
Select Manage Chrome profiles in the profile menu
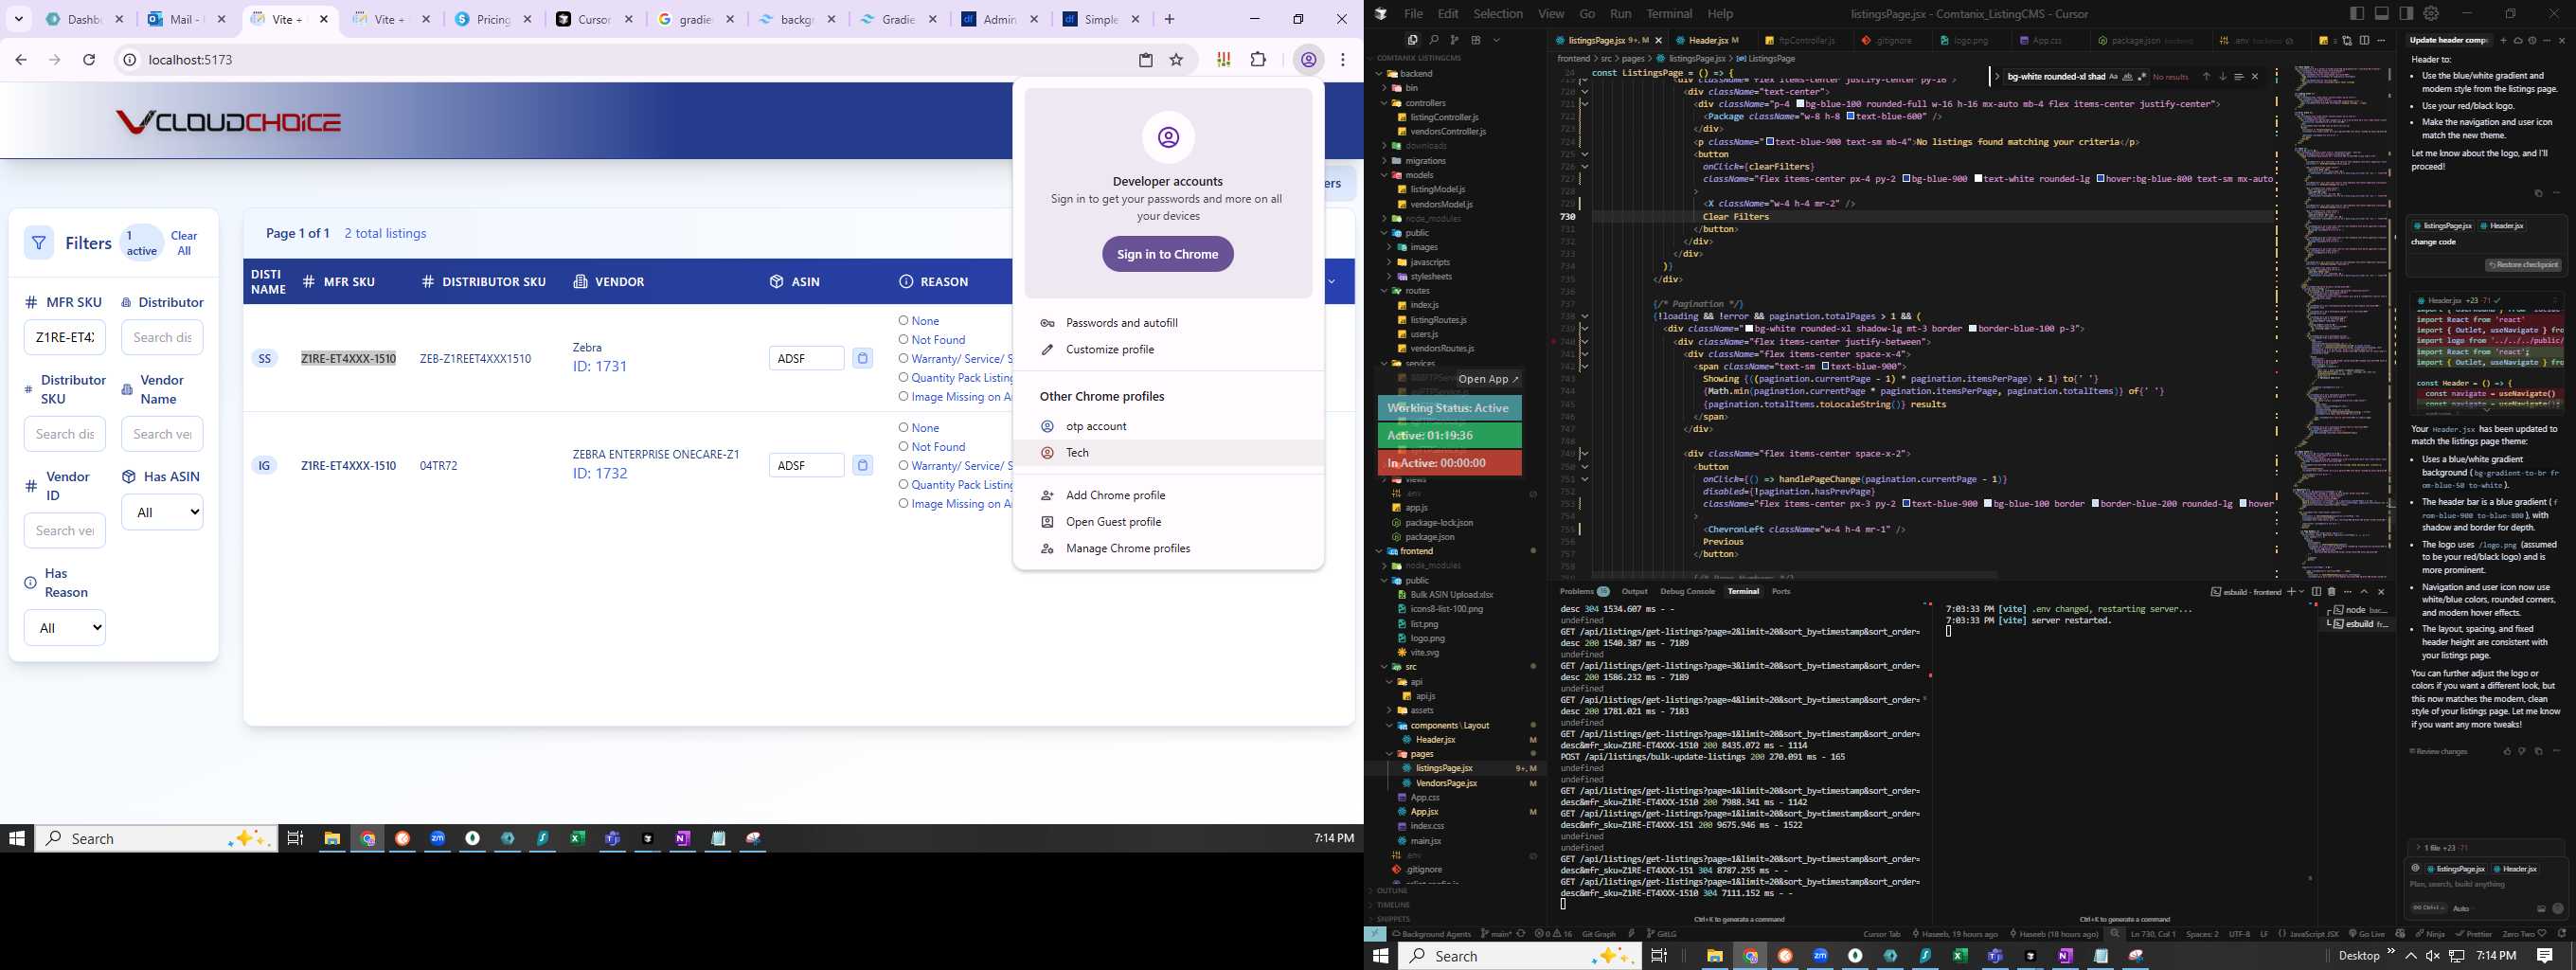[1128, 548]
